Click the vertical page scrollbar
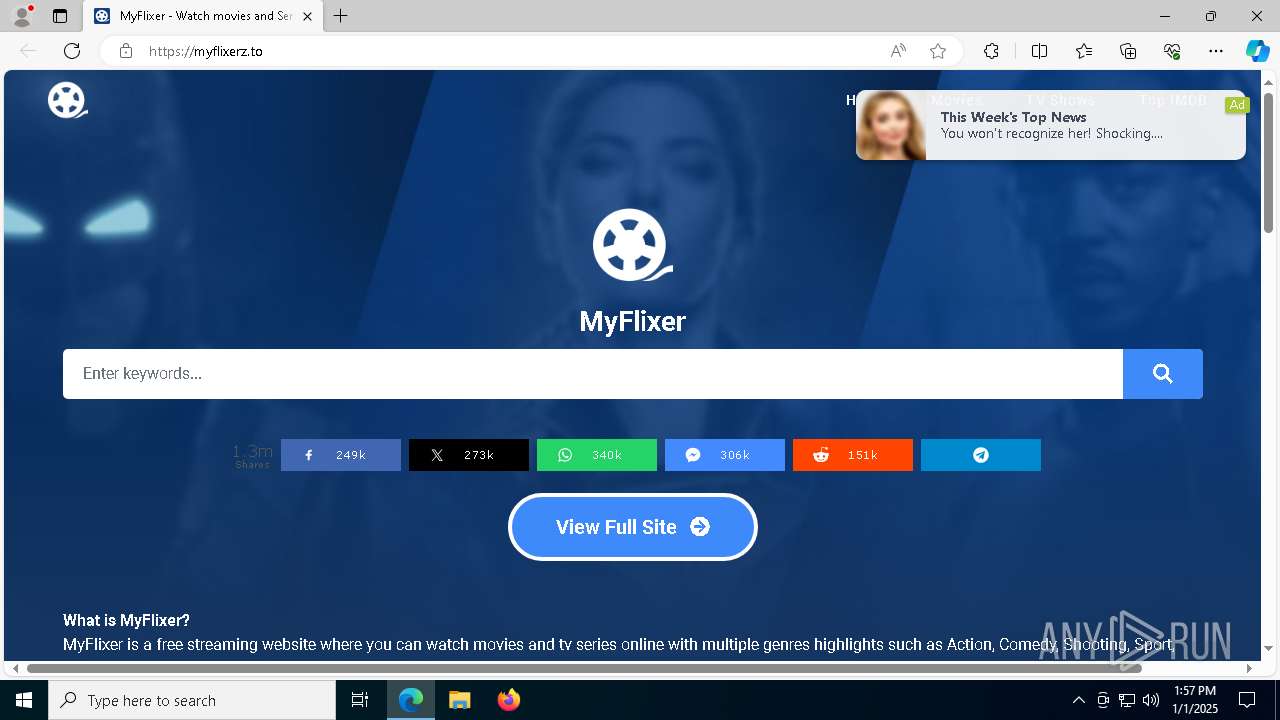The image size is (1280, 720). [1268, 164]
